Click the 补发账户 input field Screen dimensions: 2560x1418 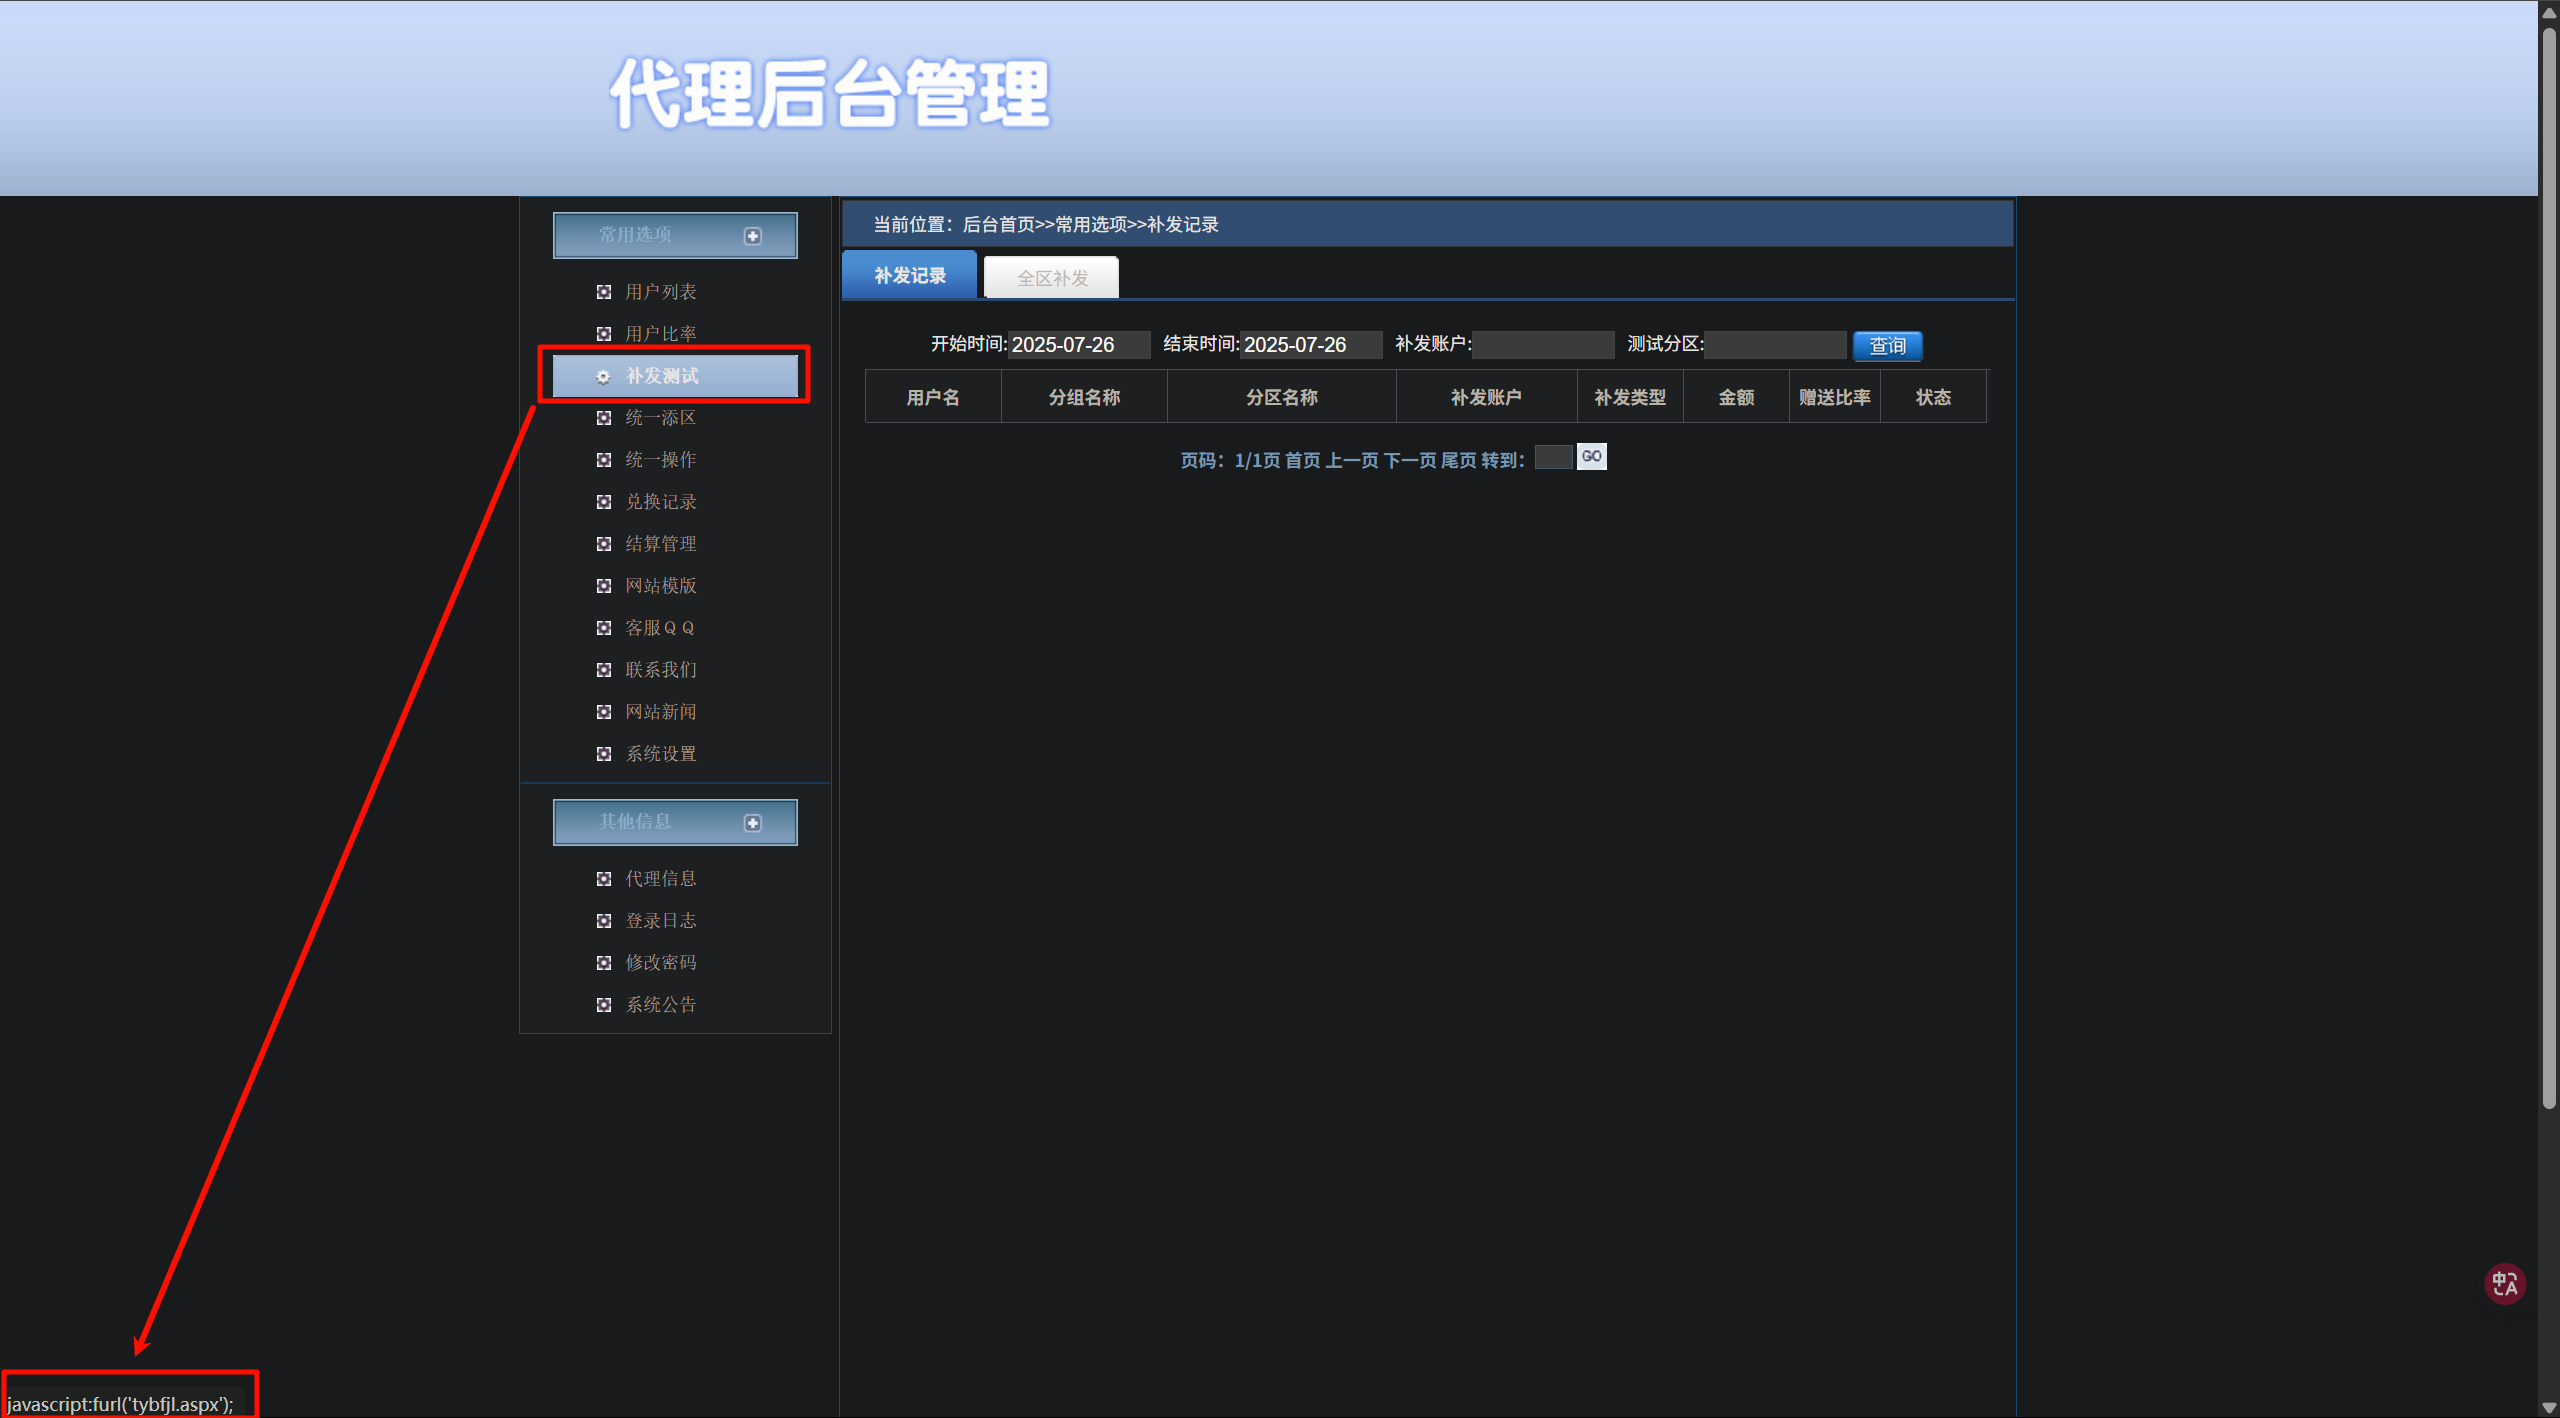(1543, 345)
